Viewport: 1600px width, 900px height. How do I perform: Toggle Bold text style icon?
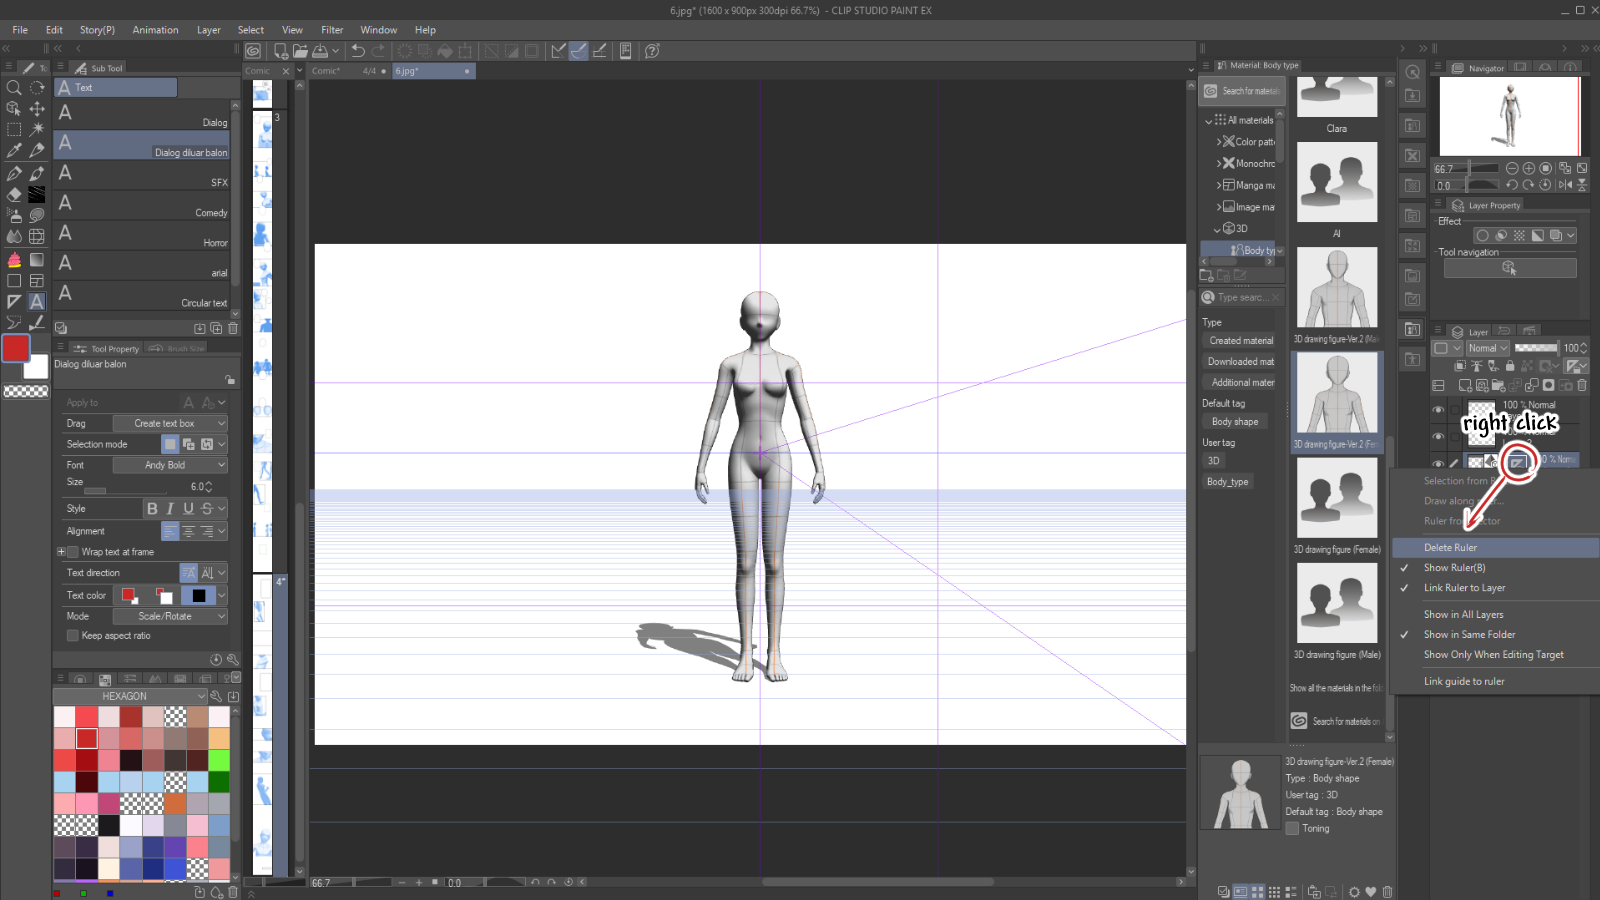[152, 509]
